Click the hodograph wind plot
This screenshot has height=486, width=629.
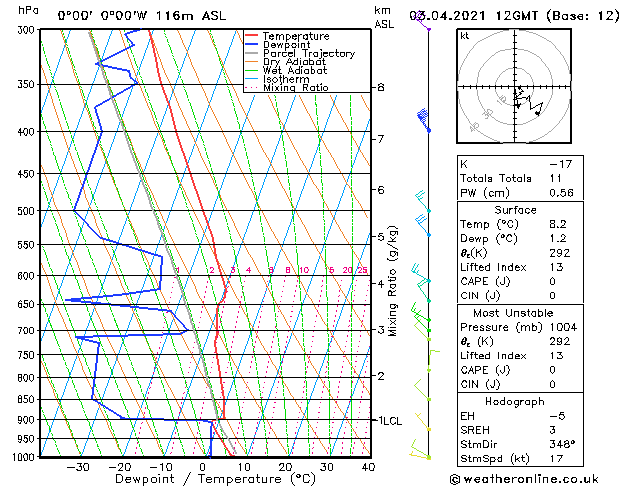point(514,86)
